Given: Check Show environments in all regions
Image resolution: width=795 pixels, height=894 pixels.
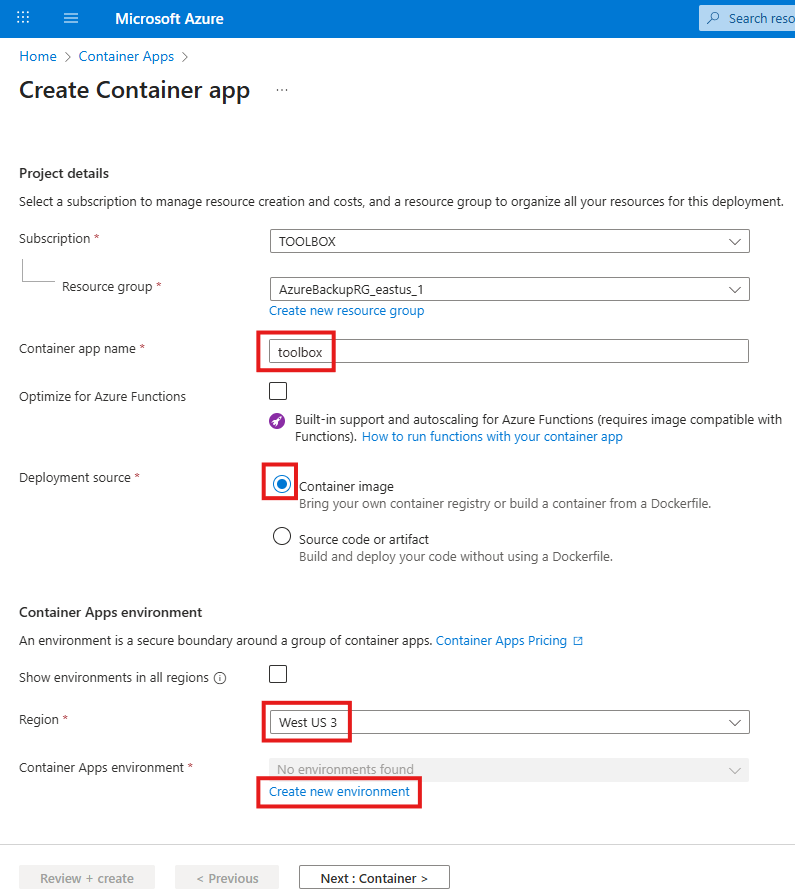Looking at the screenshot, I should pyautogui.click(x=277, y=674).
